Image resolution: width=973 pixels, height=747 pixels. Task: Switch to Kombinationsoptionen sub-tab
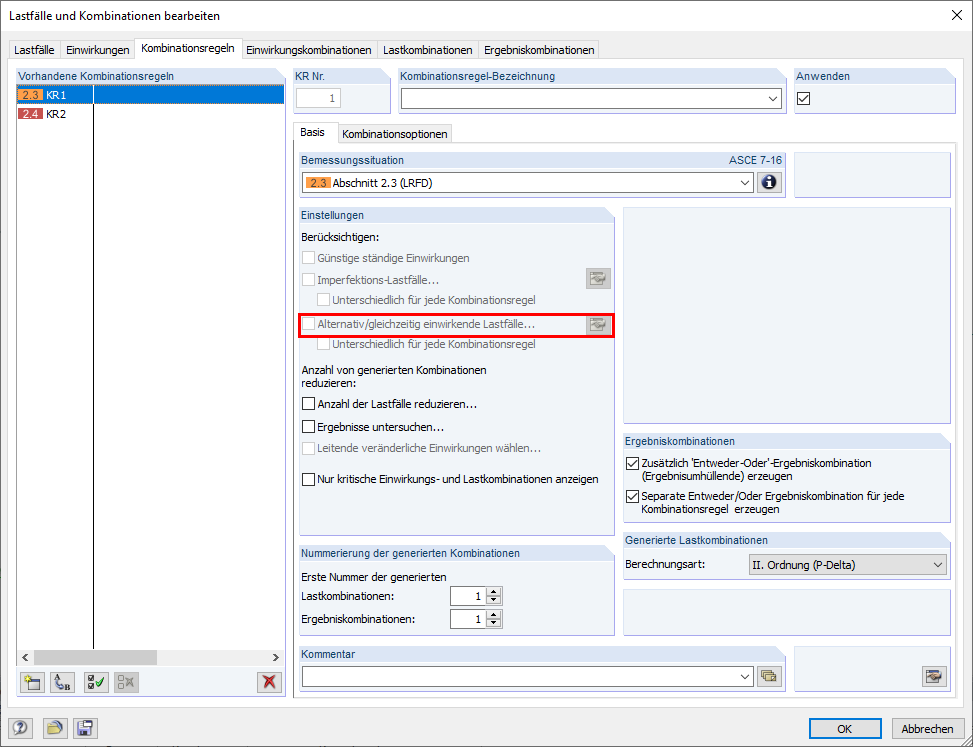pyautogui.click(x=395, y=134)
